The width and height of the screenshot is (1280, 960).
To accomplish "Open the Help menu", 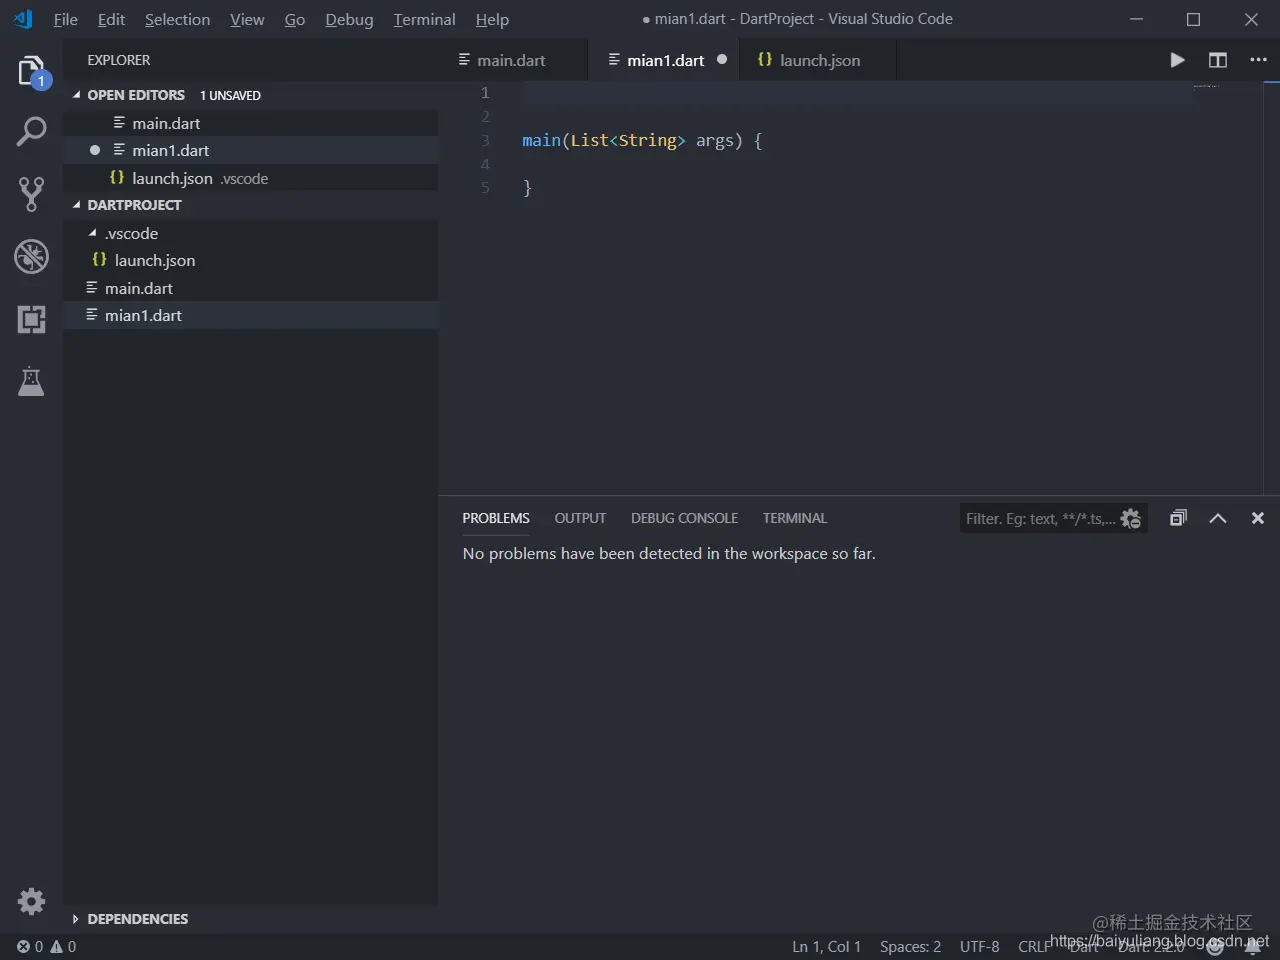I will (492, 19).
